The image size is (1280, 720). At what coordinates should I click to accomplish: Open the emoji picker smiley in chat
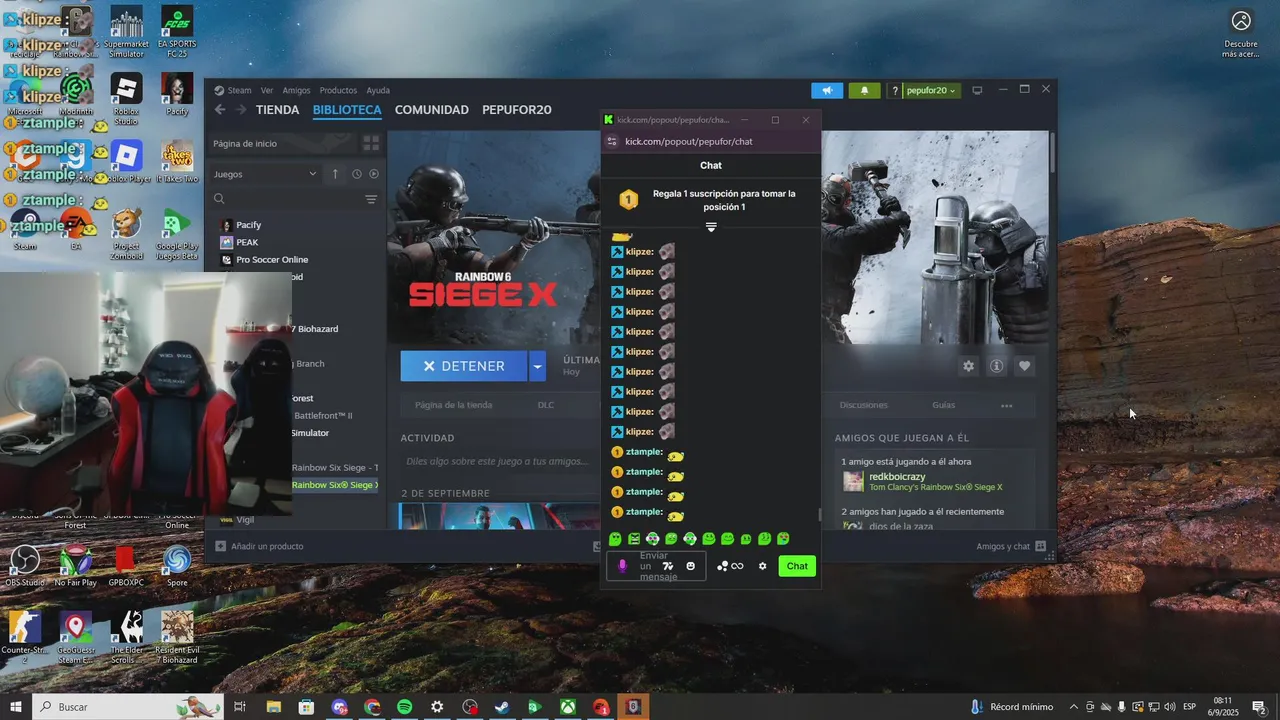pyautogui.click(x=690, y=566)
